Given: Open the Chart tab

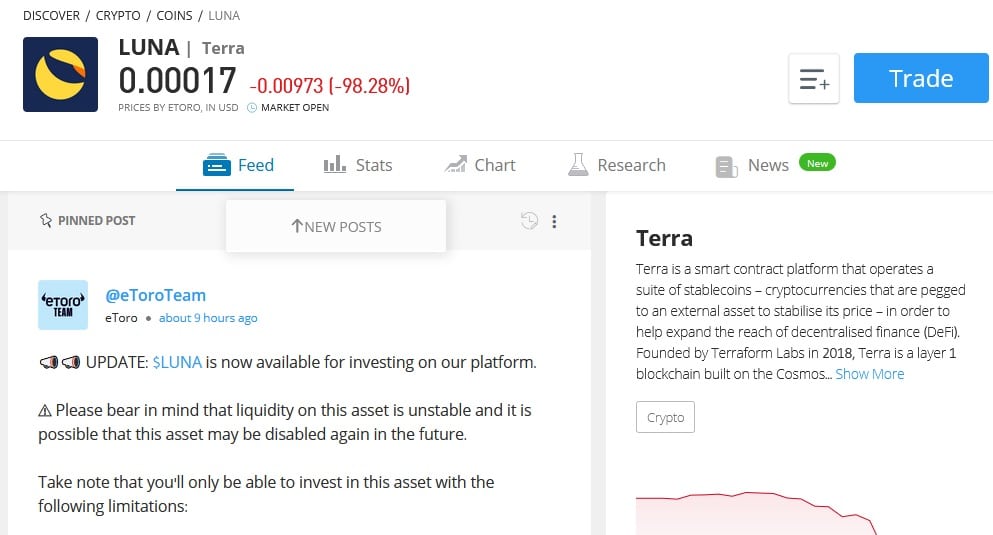Looking at the screenshot, I should pyautogui.click(x=480, y=165).
